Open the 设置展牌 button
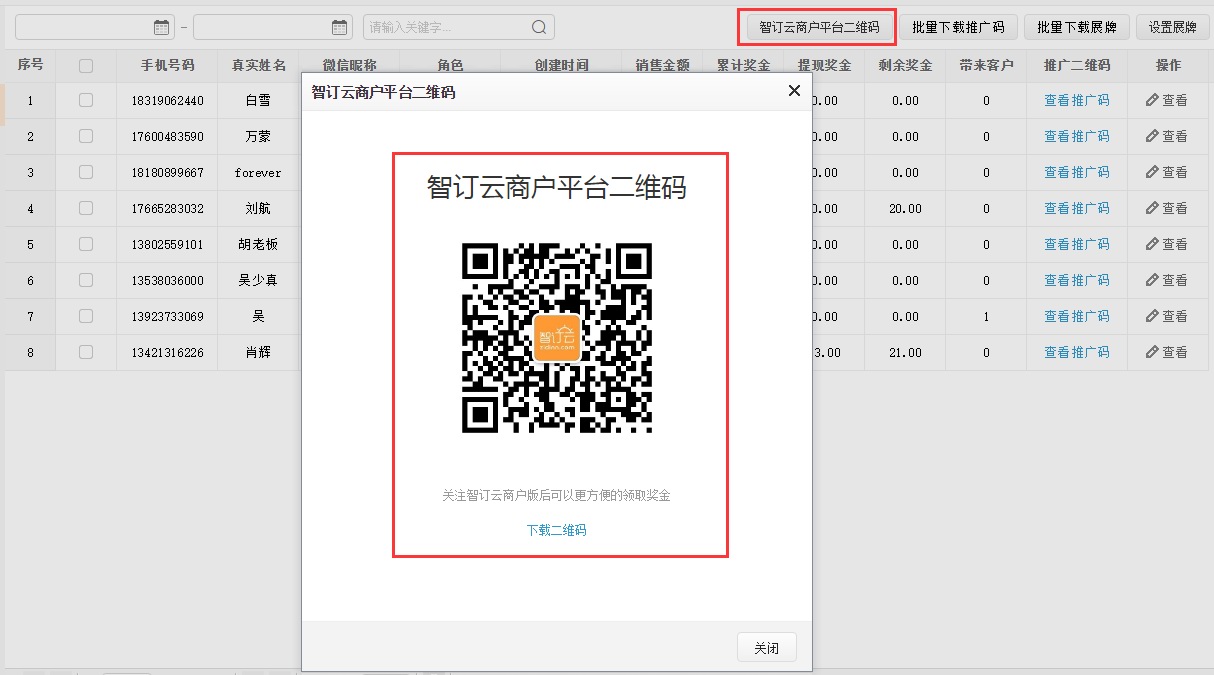1214x675 pixels. [1172, 27]
